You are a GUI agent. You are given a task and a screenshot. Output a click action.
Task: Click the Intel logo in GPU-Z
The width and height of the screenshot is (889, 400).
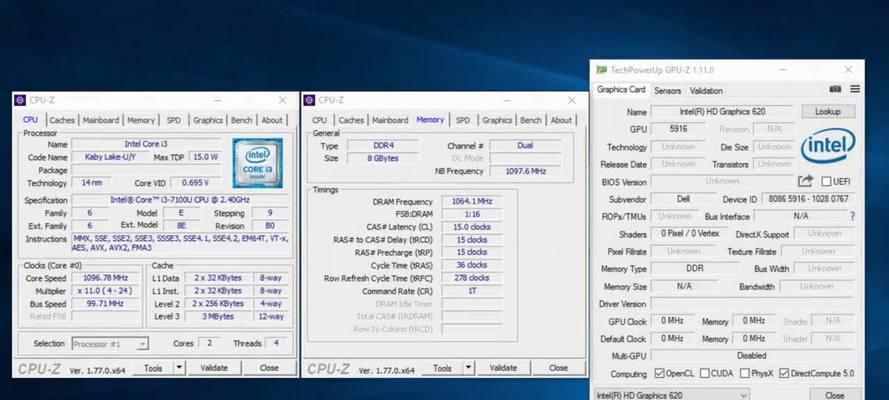[828, 146]
